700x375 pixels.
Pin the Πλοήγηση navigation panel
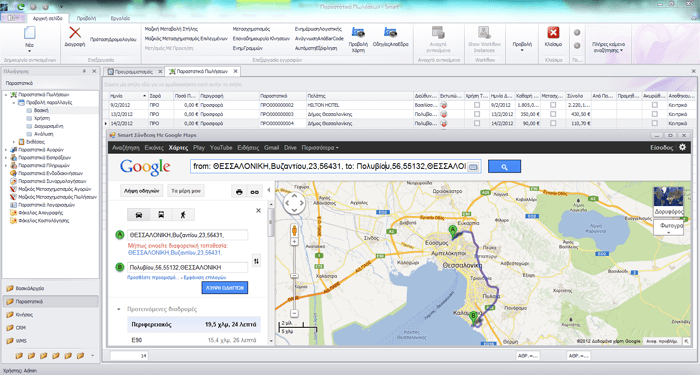(84, 71)
